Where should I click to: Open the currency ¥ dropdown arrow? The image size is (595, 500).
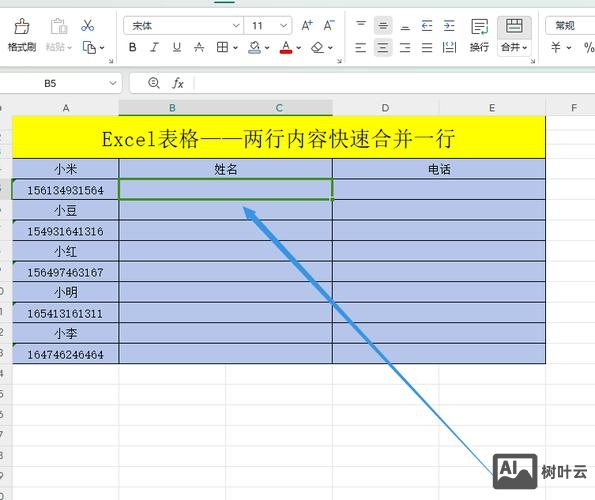coord(569,48)
